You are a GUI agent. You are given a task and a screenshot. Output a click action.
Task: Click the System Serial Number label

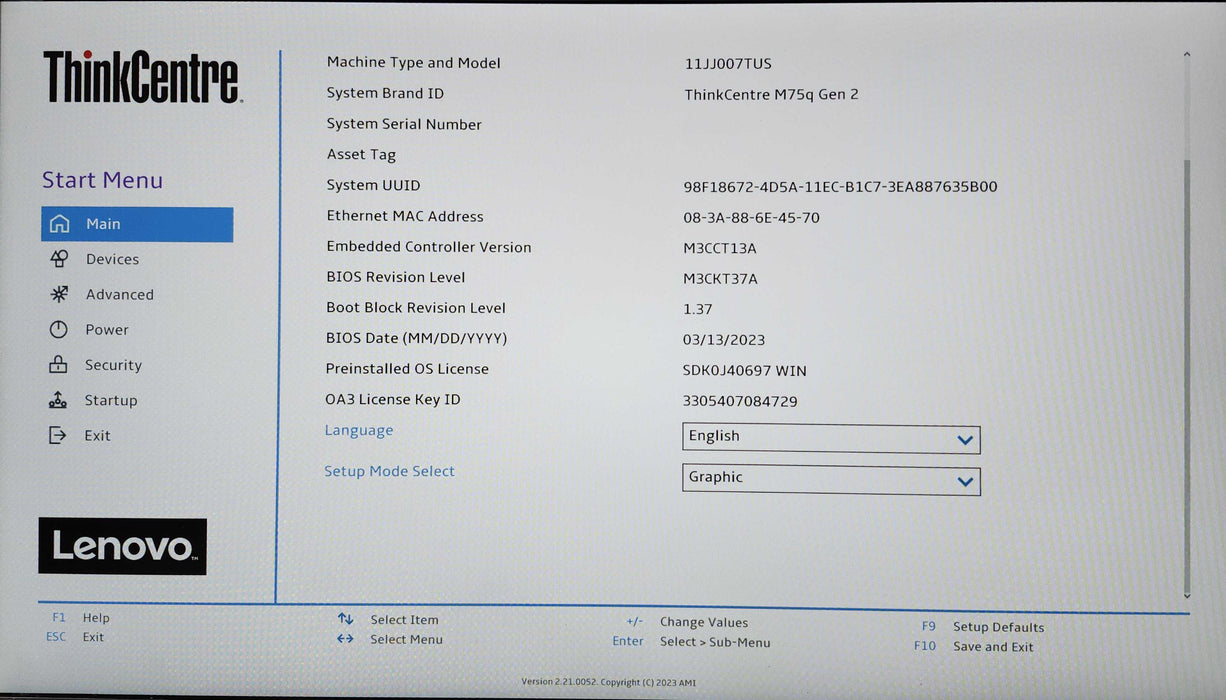pos(404,124)
